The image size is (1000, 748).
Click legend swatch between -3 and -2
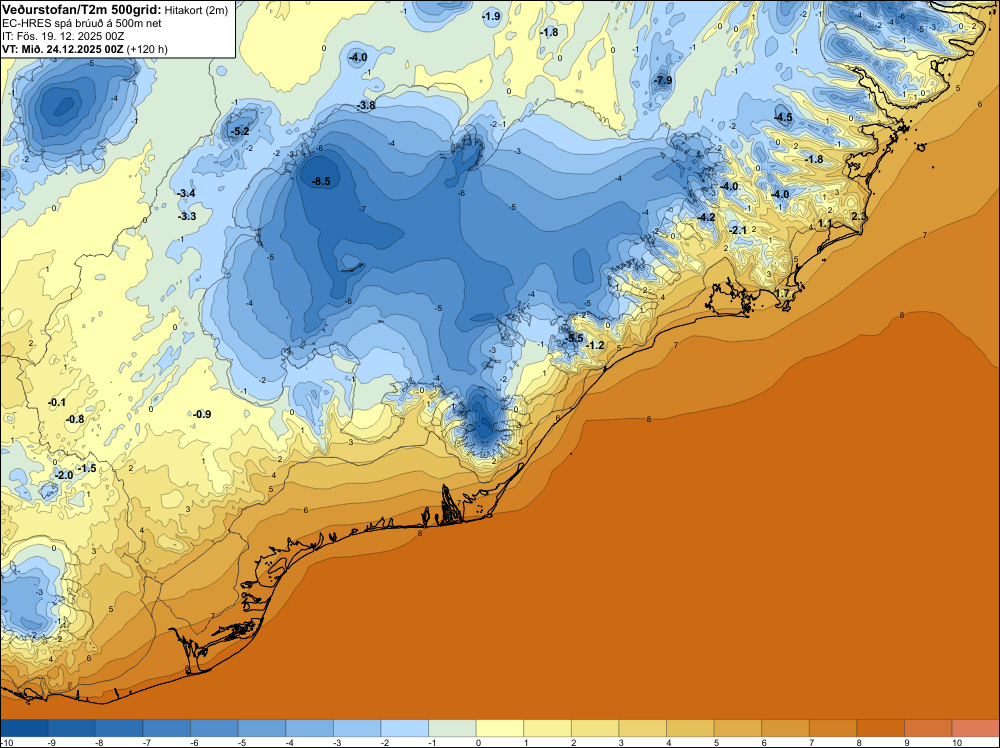357,728
